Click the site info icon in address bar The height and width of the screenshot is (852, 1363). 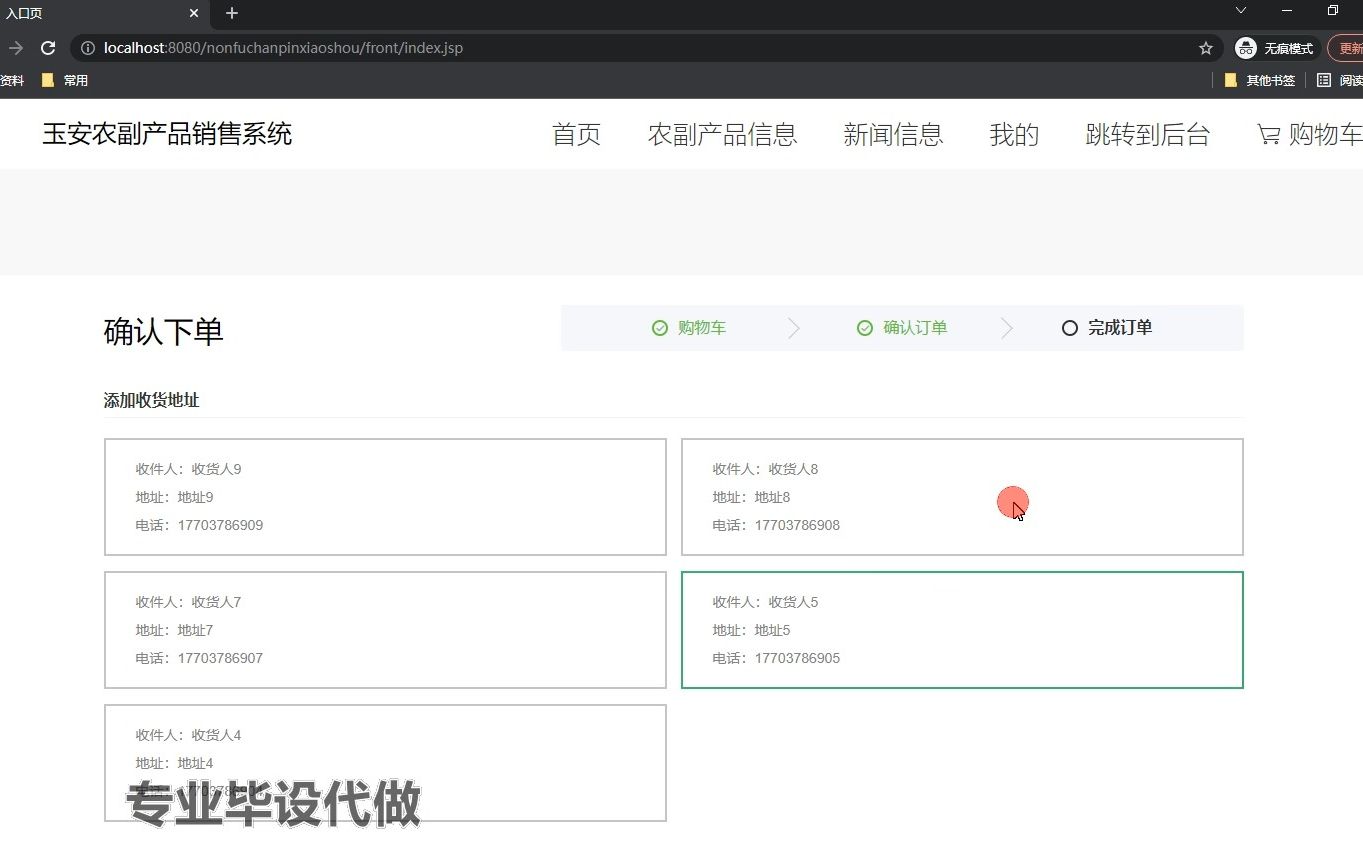click(87, 48)
